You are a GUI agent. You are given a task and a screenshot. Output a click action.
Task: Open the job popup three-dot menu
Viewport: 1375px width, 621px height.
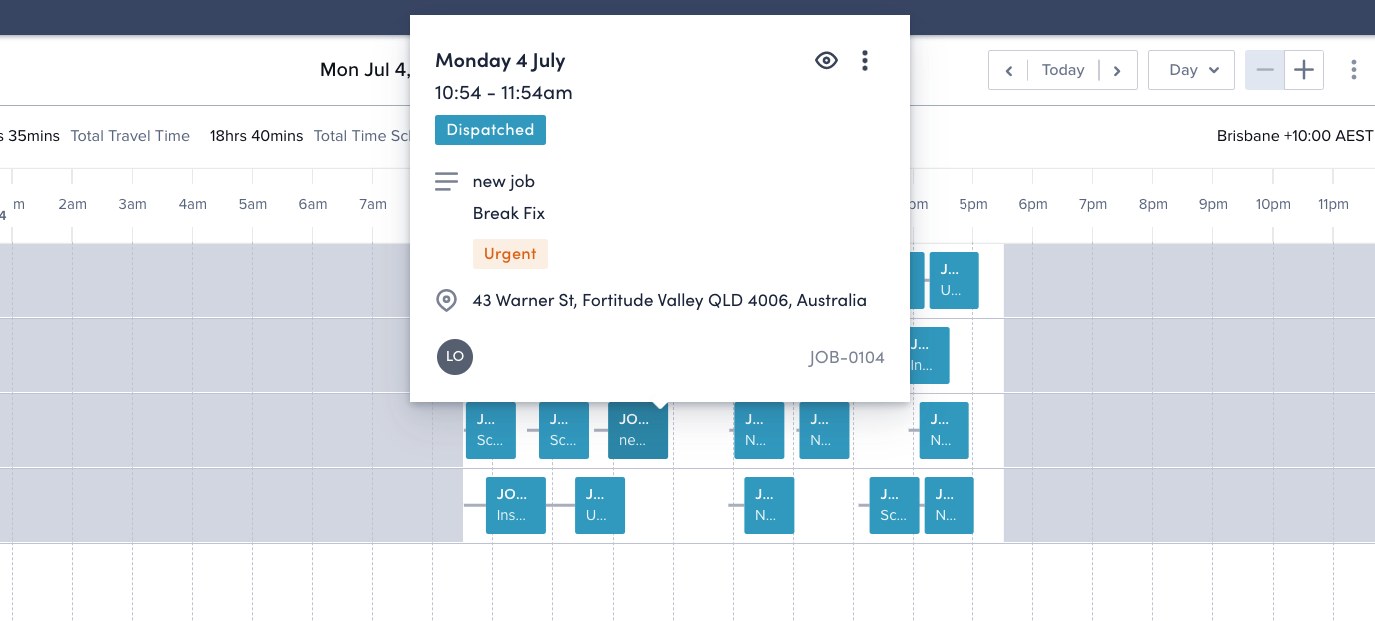point(865,61)
